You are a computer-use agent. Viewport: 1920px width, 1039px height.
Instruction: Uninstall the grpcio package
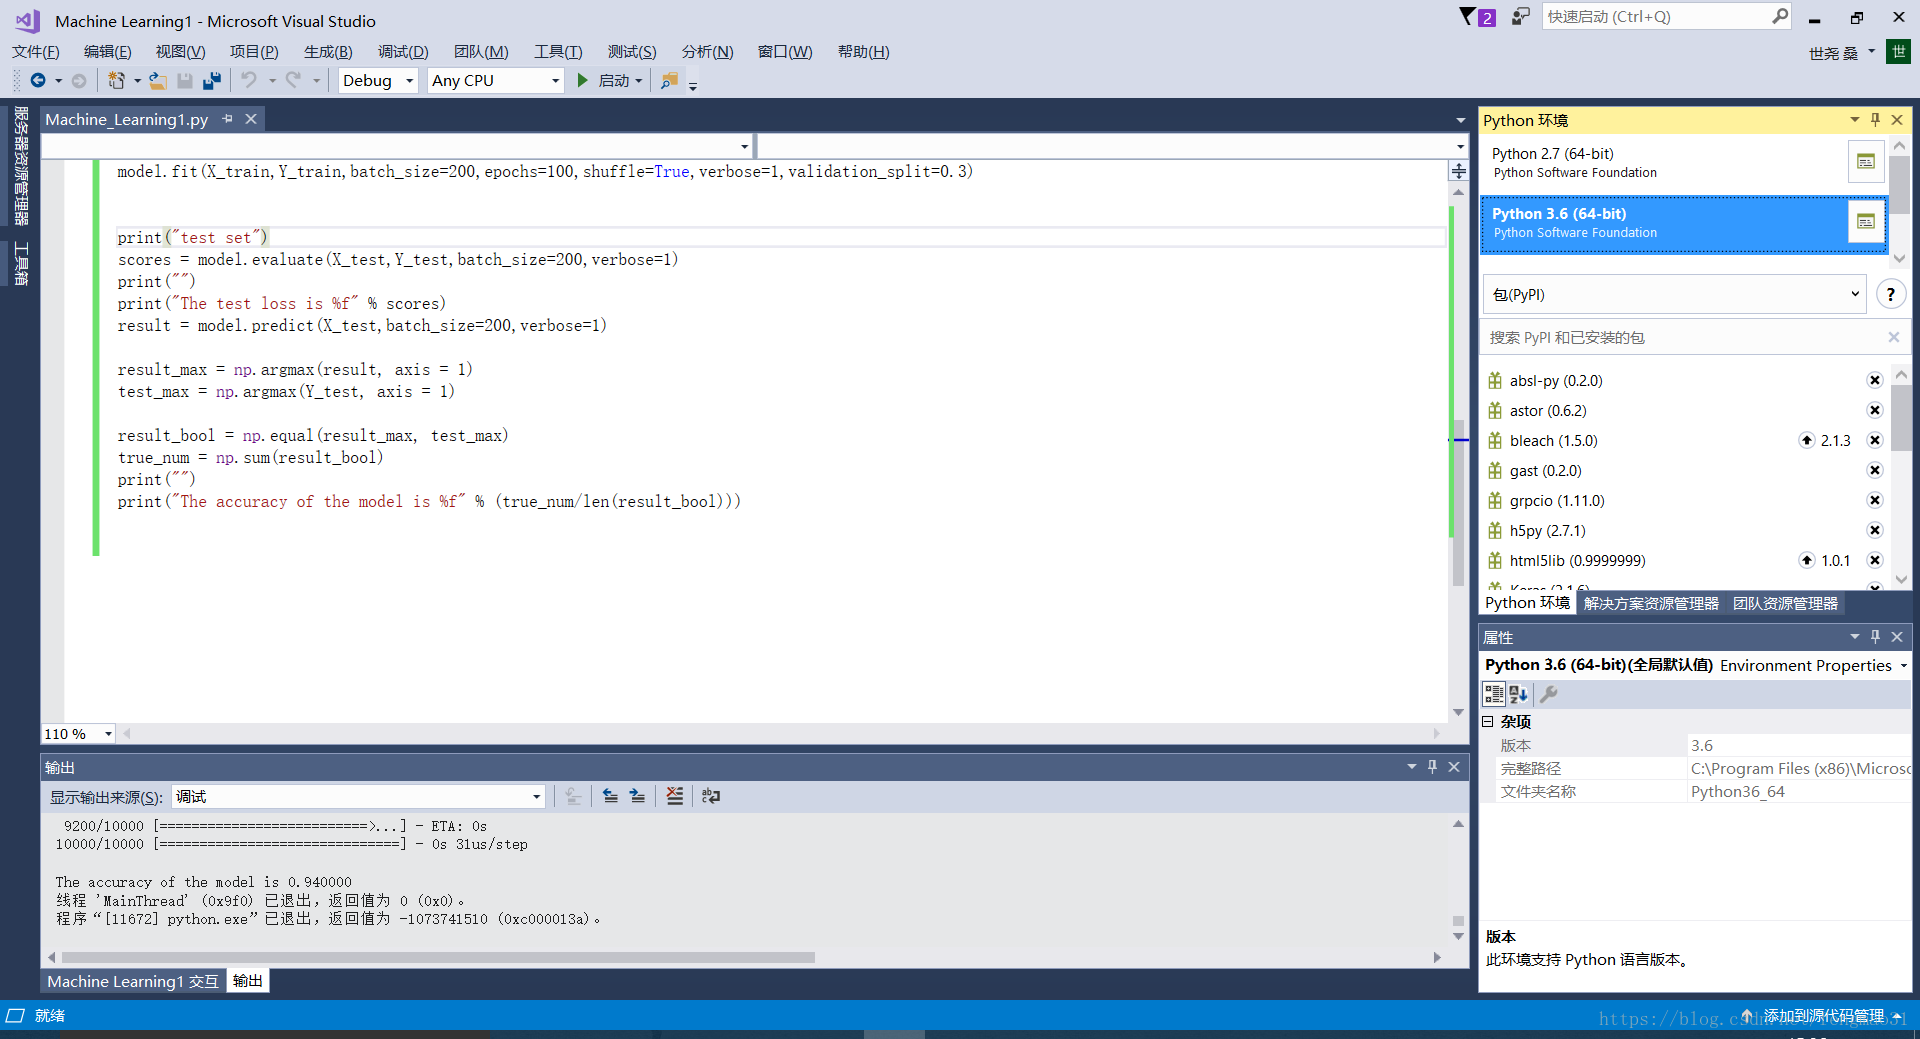(x=1875, y=500)
